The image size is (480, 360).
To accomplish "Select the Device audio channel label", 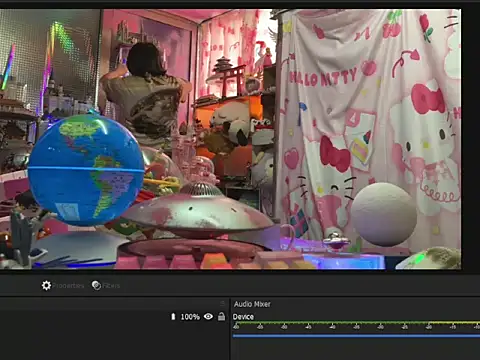I will pos(243,317).
